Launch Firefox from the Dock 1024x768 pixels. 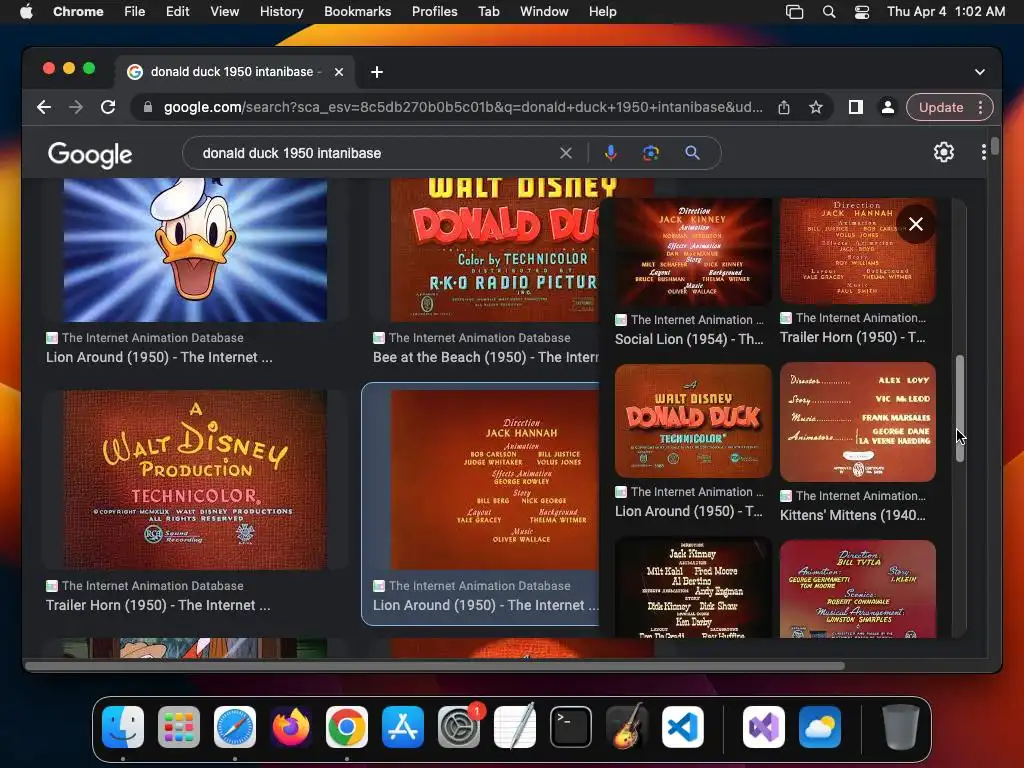pos(291,726)
